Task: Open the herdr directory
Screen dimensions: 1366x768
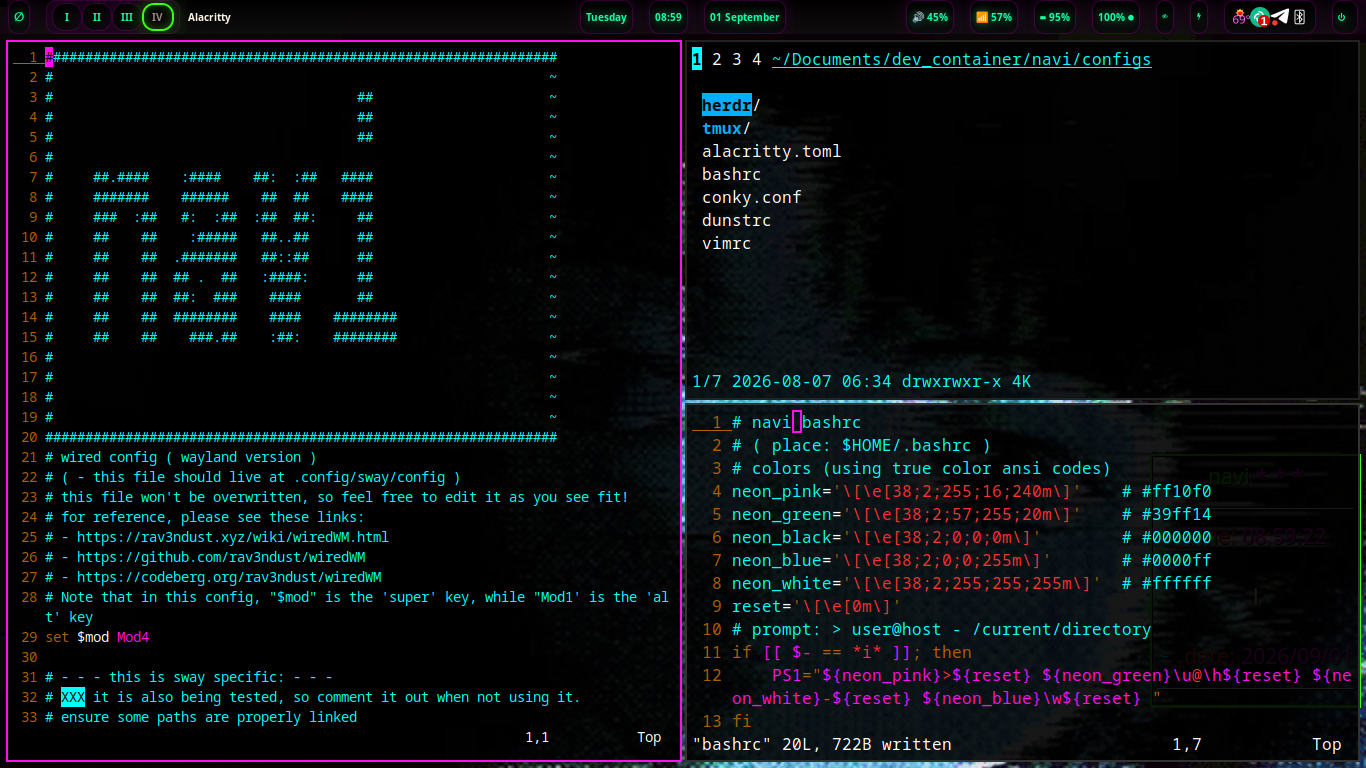Action: [731, 105]
